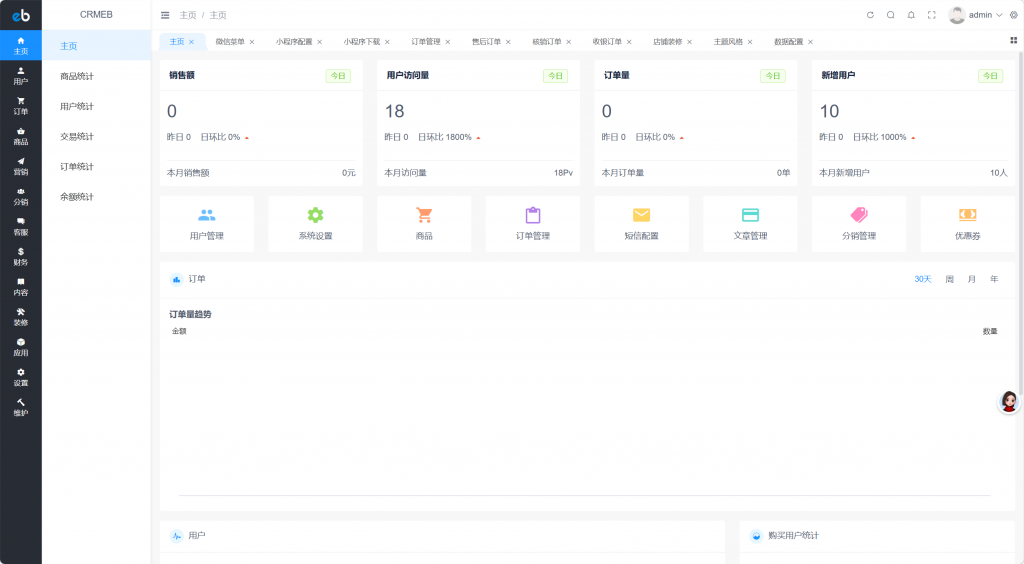Viewport: 1024px width, 564px height.
Task: Switch to the 微信菜单 tab
Action: pyautogui.click(x=230, y=42)
